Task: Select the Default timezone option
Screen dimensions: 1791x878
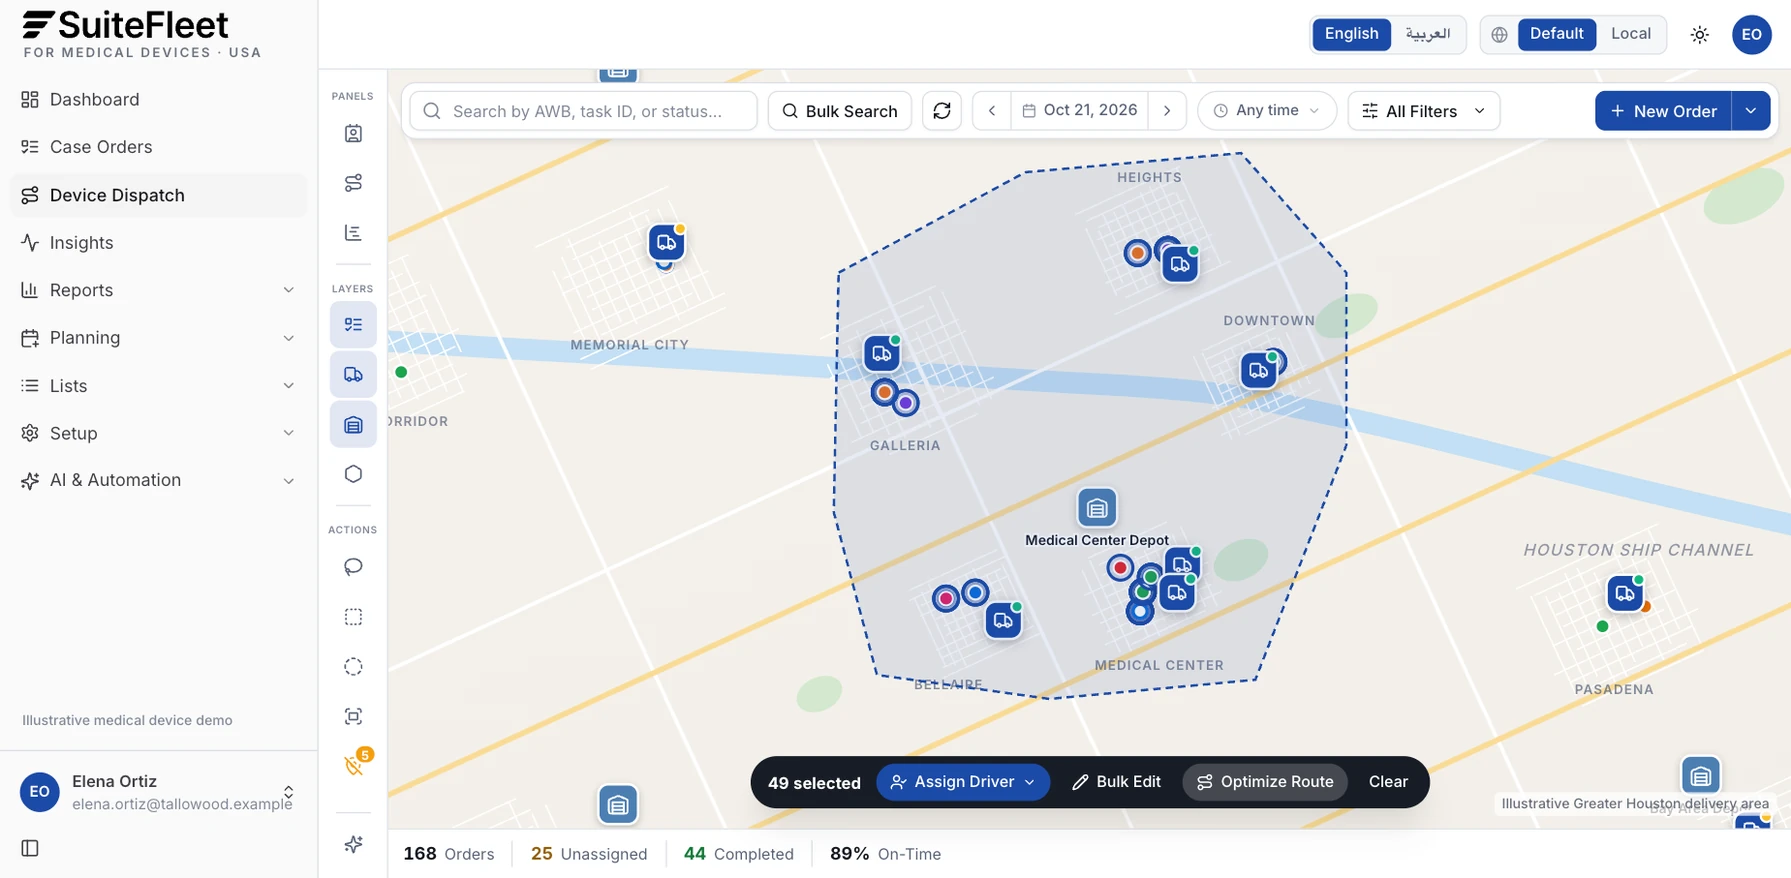Action: 1556,34
